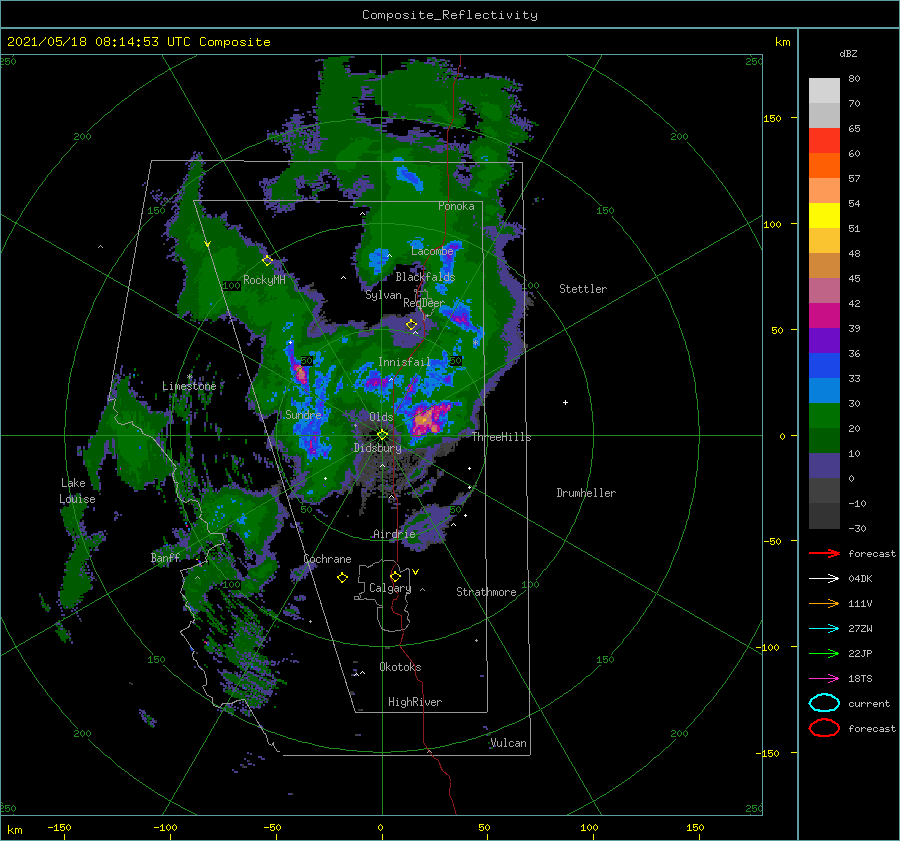Select the orange 111V arrow symbol

coord(824,603)
